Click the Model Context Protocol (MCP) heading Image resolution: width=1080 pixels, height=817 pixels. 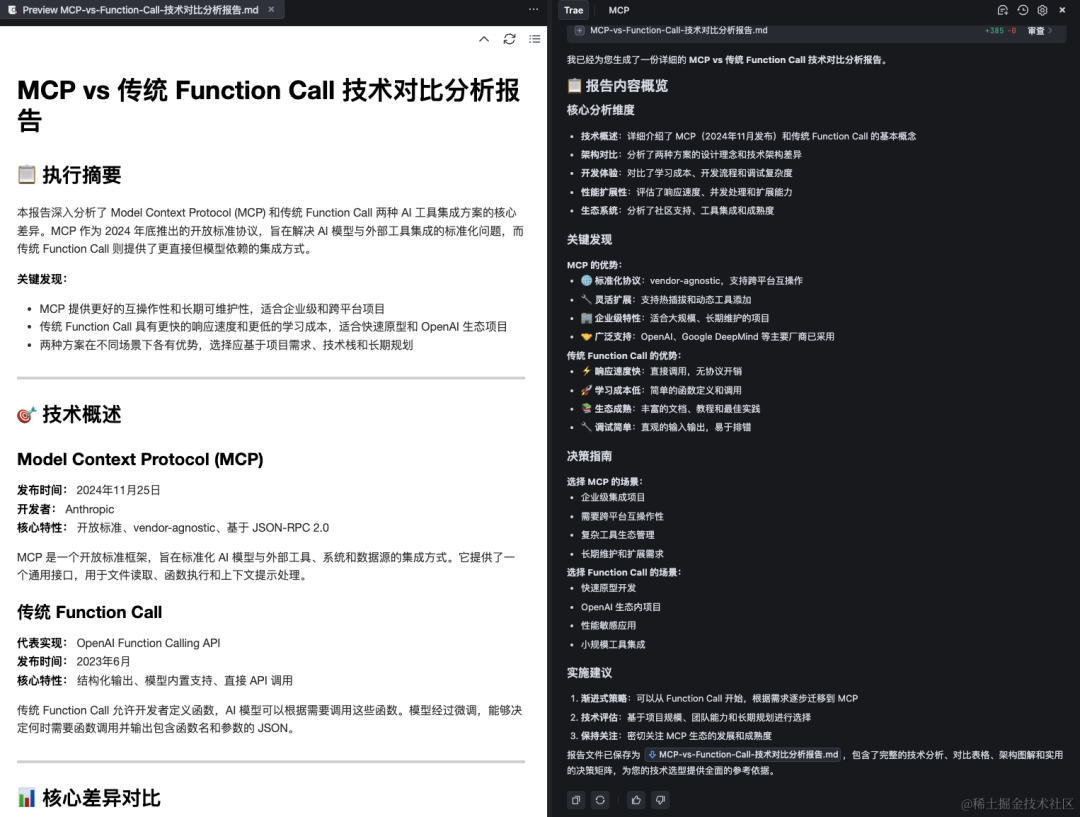141,459
